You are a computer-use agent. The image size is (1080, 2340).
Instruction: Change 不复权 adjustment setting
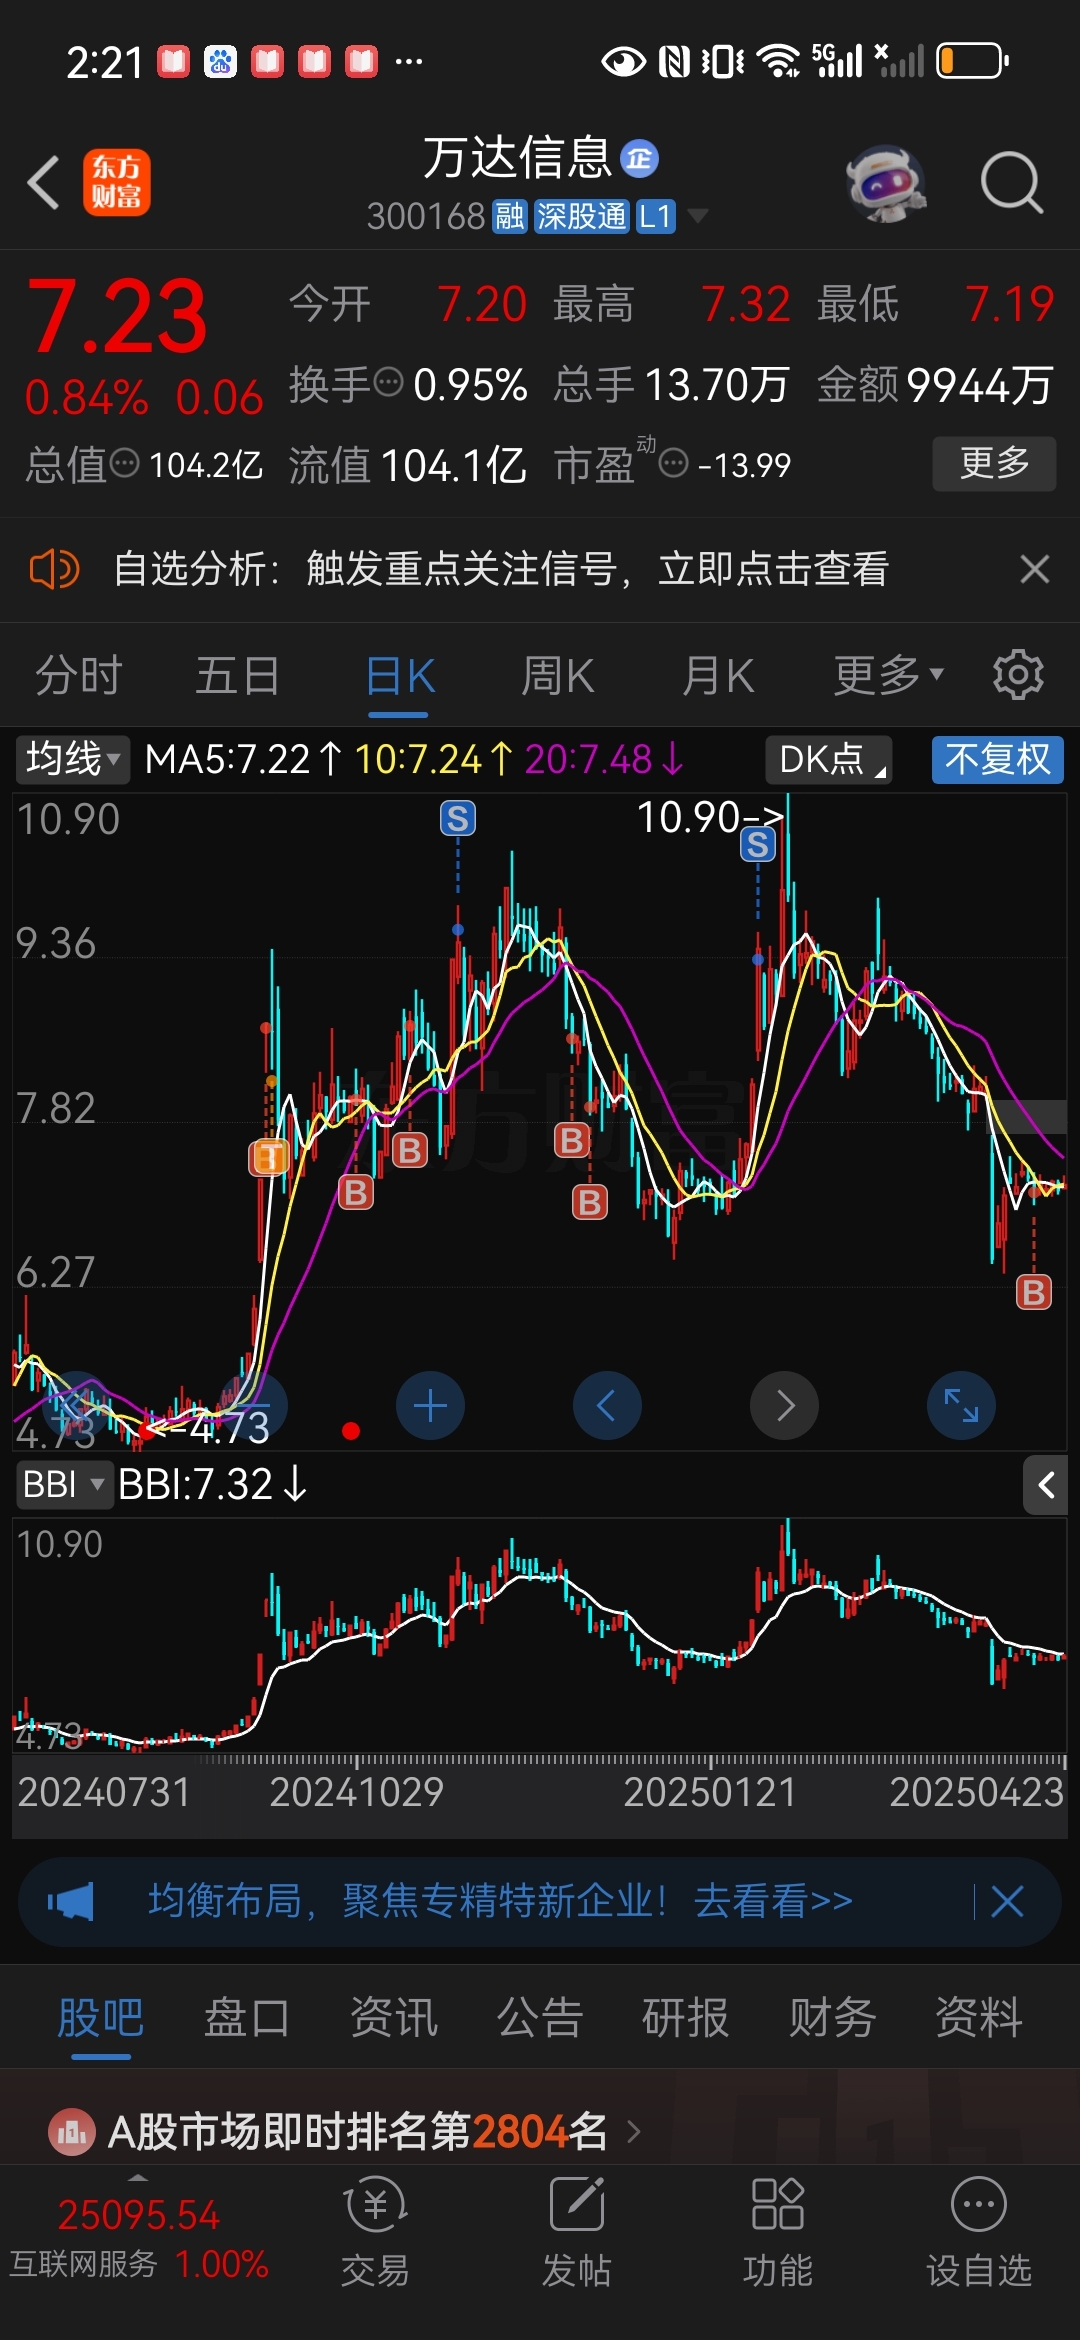pyautogui.click(x=997, y=759)
